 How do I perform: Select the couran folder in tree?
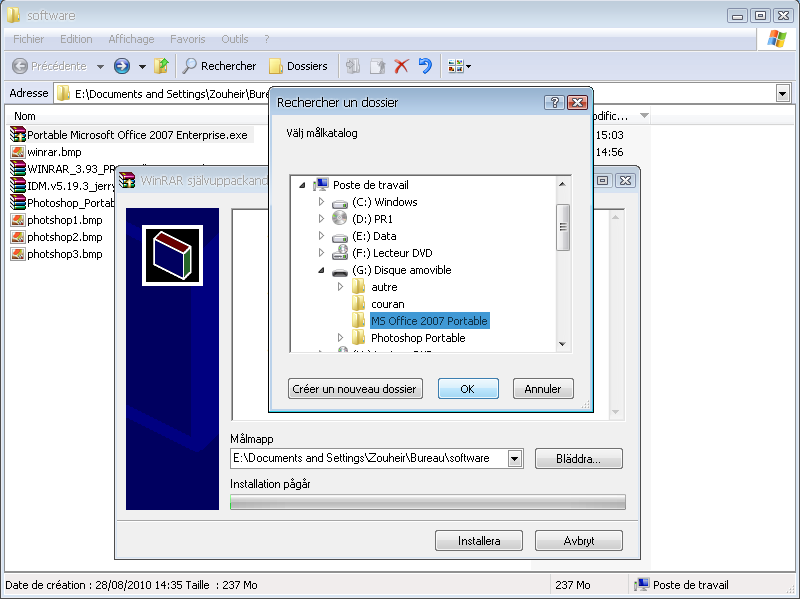[388, 304]
